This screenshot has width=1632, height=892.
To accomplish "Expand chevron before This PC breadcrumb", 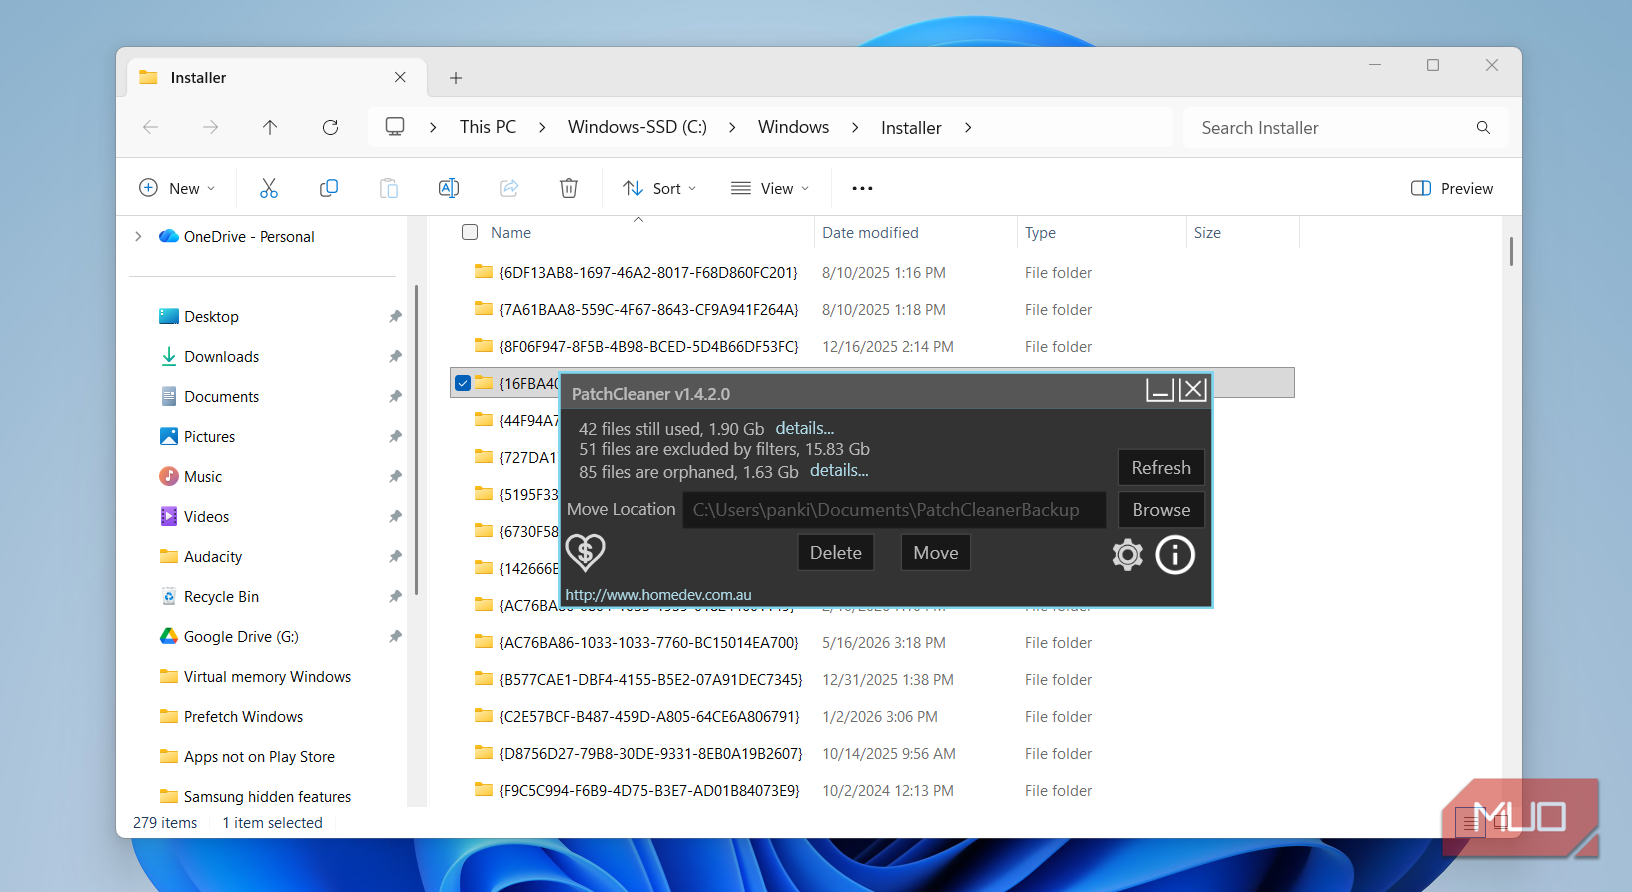I will 433,127.
